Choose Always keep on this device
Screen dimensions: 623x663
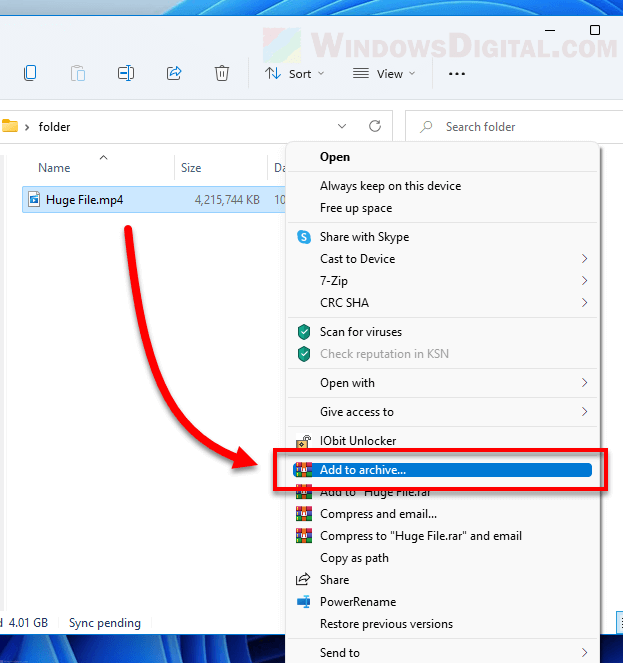click(442, 186)
